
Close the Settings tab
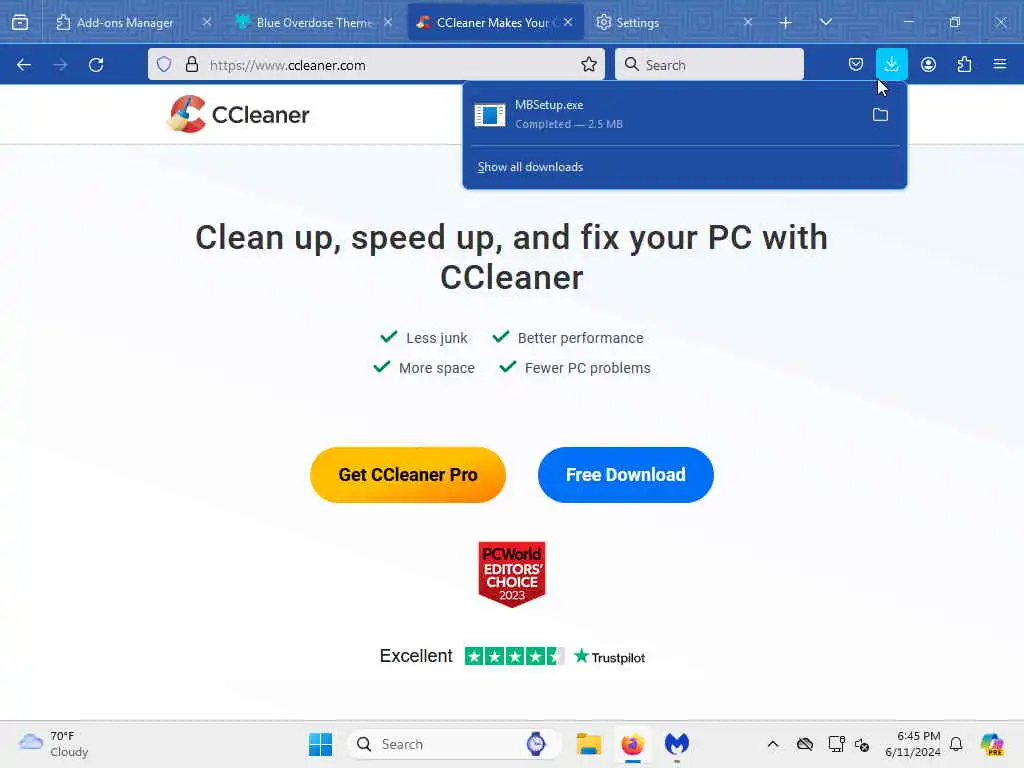tap(748, 22)
